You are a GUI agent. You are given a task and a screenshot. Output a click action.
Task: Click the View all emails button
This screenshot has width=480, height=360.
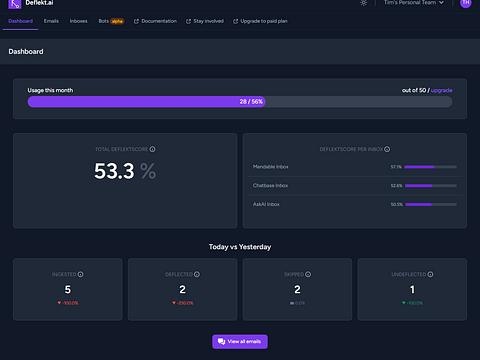pos(240,342)
